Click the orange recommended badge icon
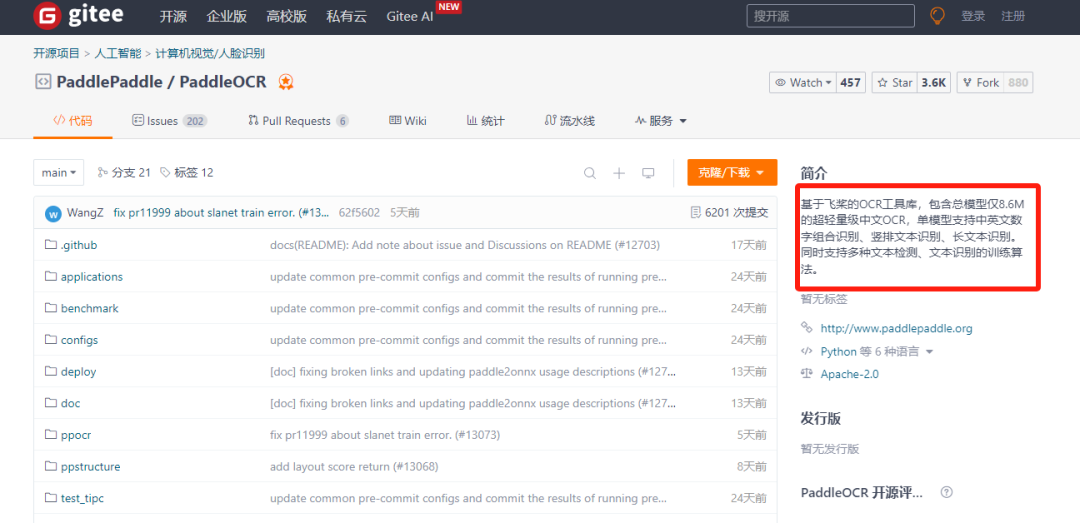Image resolution: width=1080 pixels, height=523 pixels. pyautogui.click(x=286, y=83)
